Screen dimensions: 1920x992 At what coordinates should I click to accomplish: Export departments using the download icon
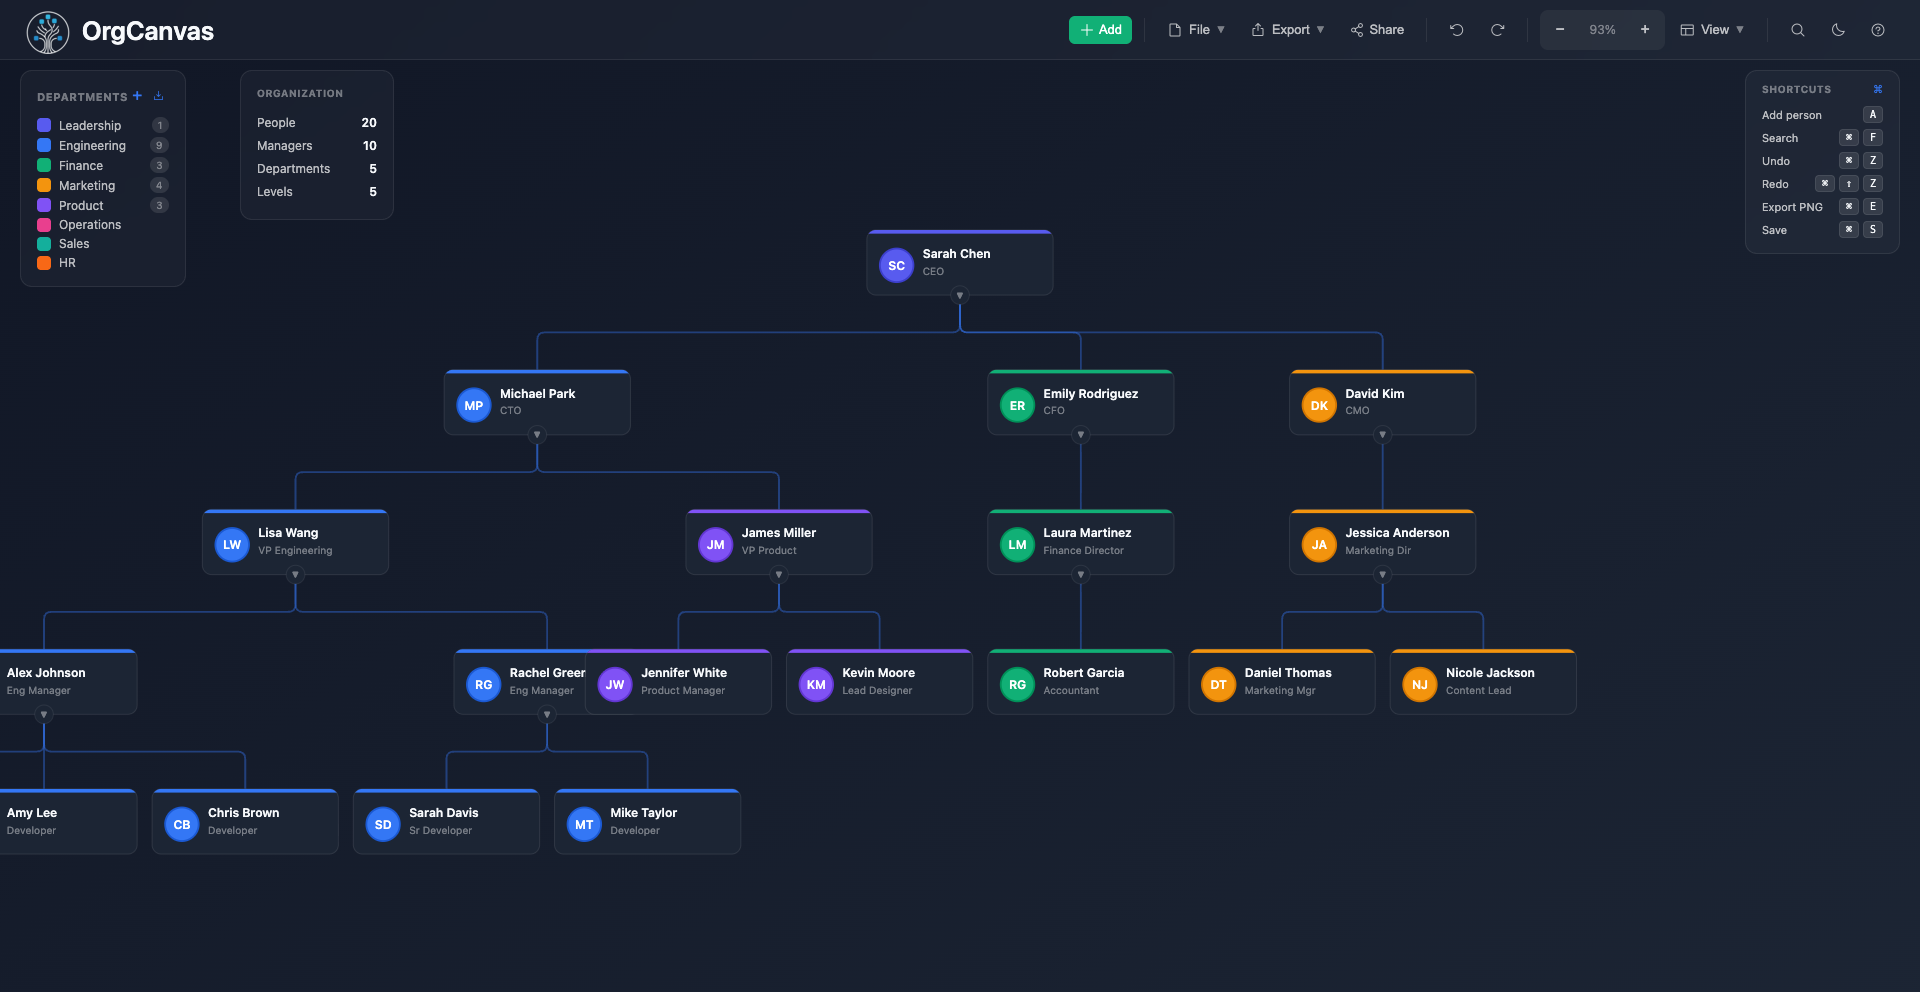[157, 95]
